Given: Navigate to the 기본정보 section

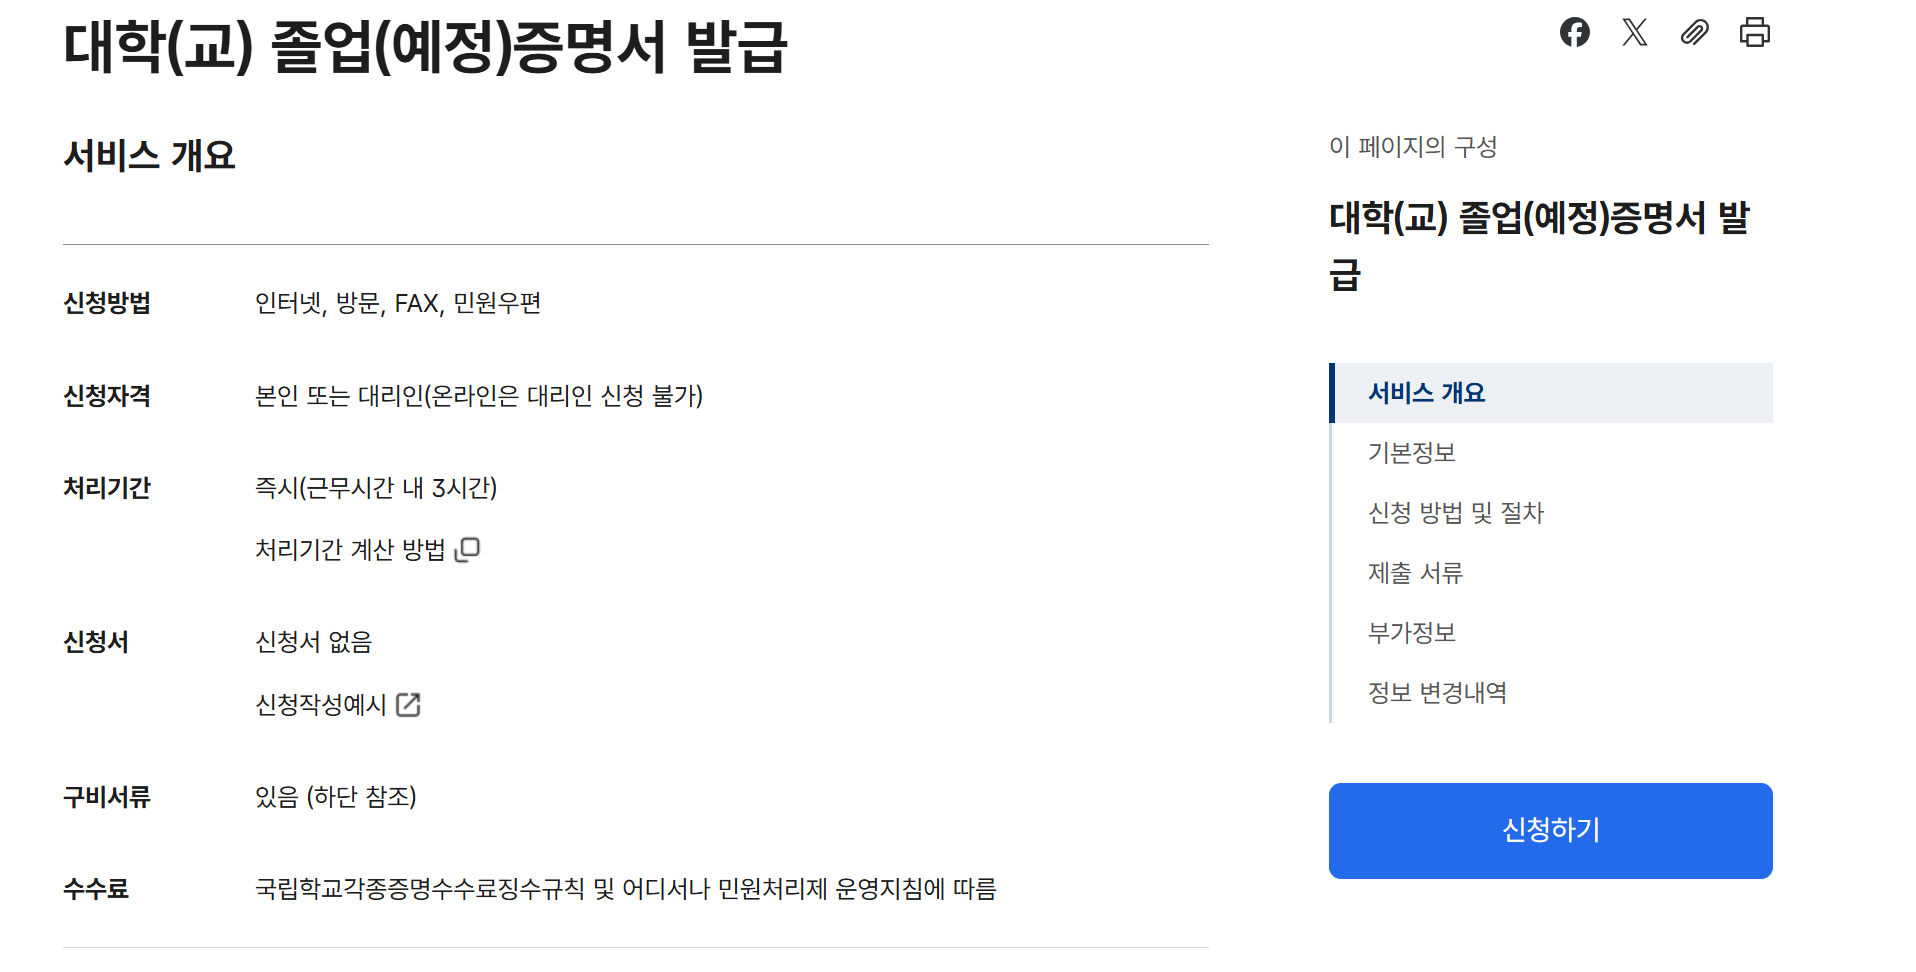Looking at the screenshot, I should [x=1414, y=452].
